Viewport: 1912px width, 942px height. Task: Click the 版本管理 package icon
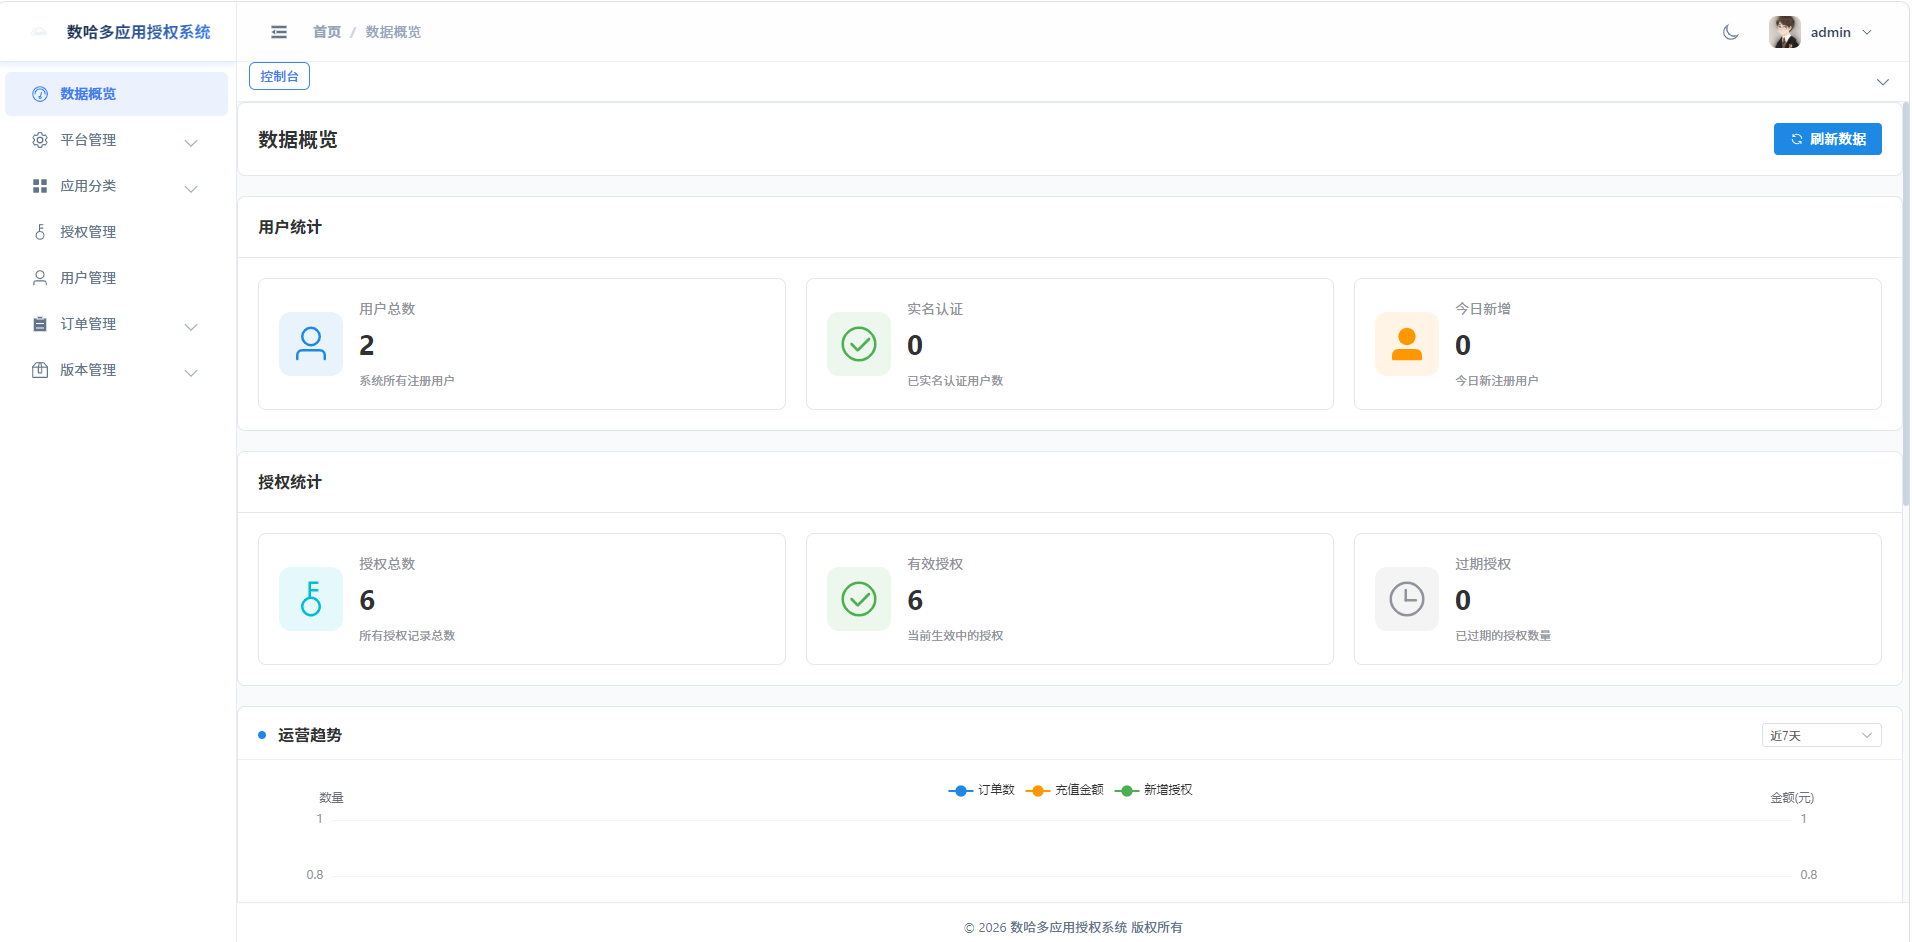tap(40, 370)
